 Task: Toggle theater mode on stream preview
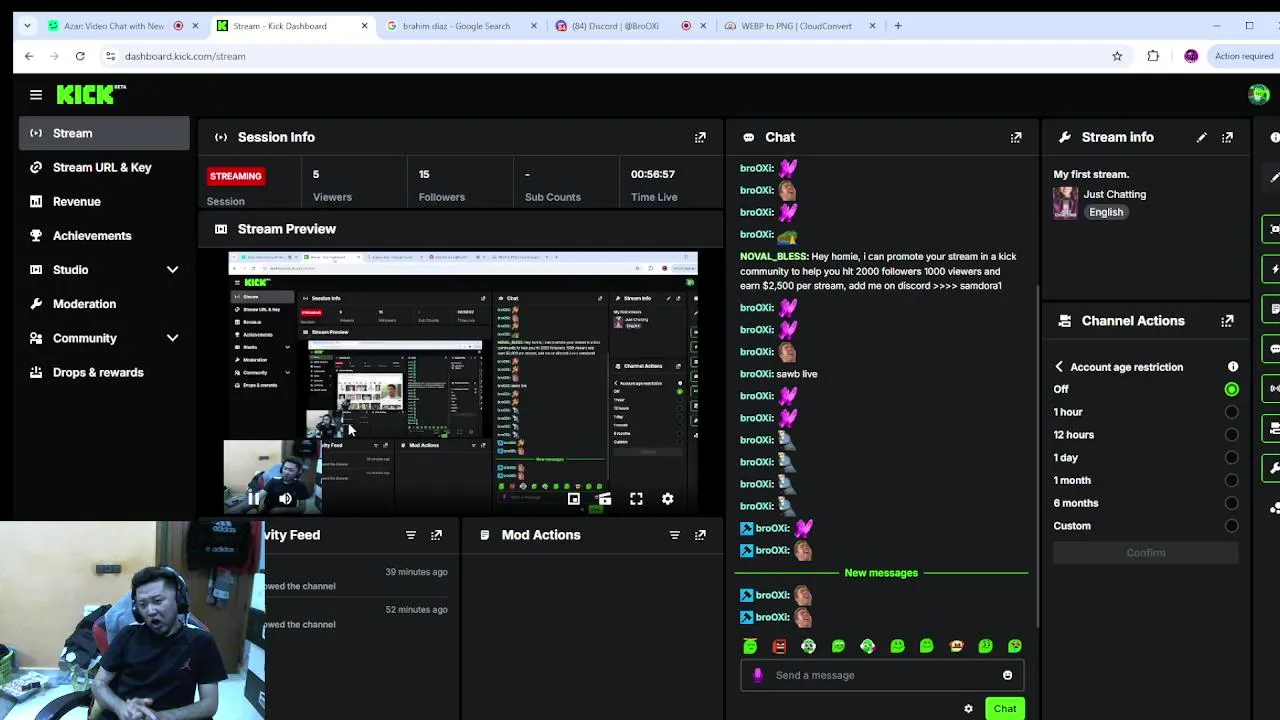(604, 498)
